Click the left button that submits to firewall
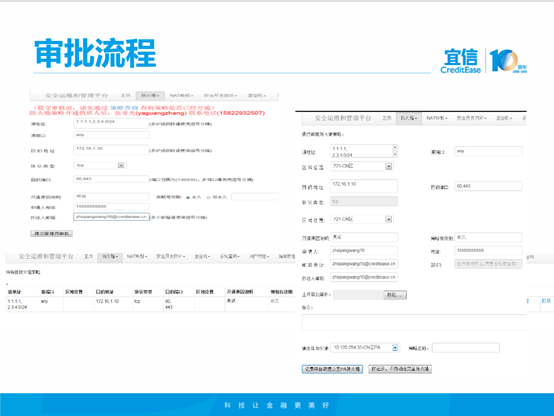The width and height of the screenshot is (554, 416). 332,369
